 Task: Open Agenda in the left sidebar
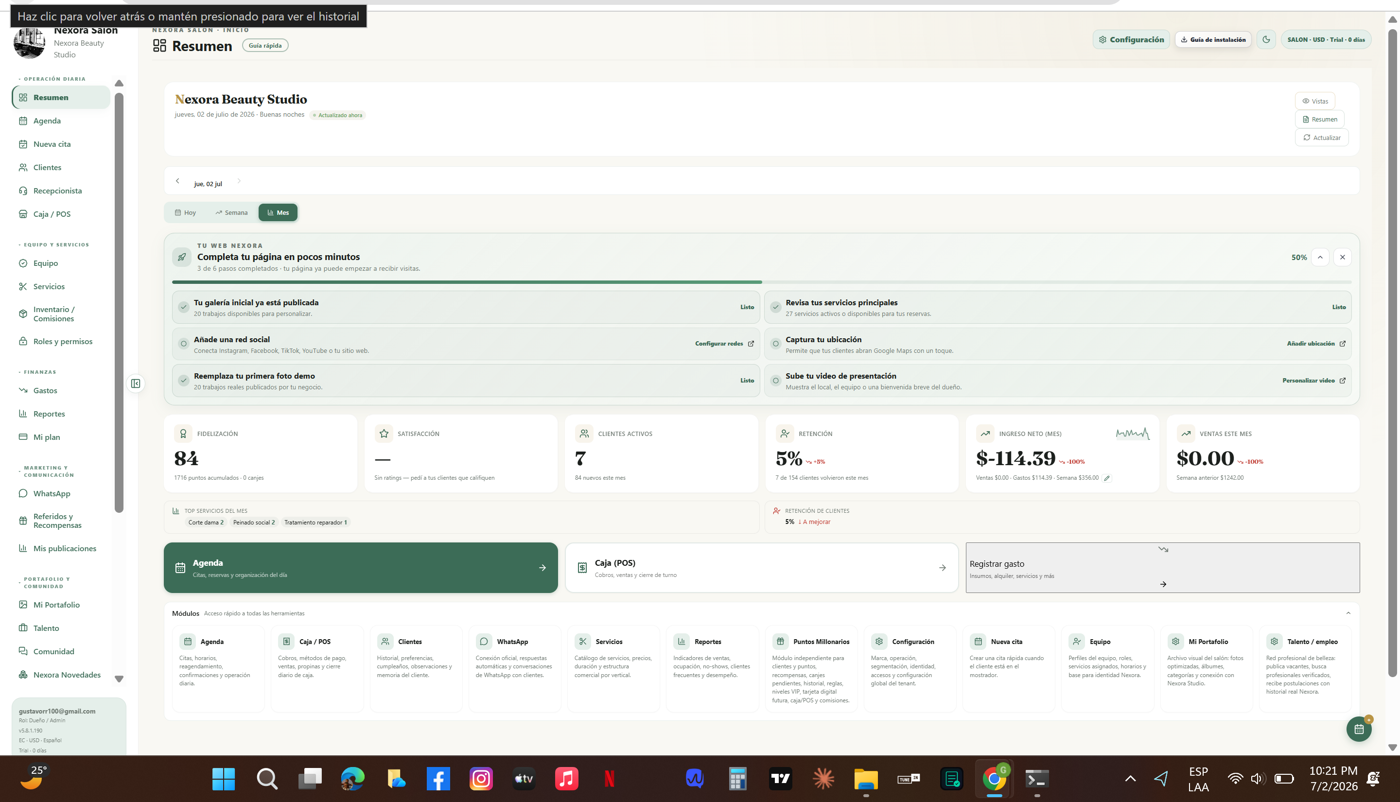[x=47, y=121]
